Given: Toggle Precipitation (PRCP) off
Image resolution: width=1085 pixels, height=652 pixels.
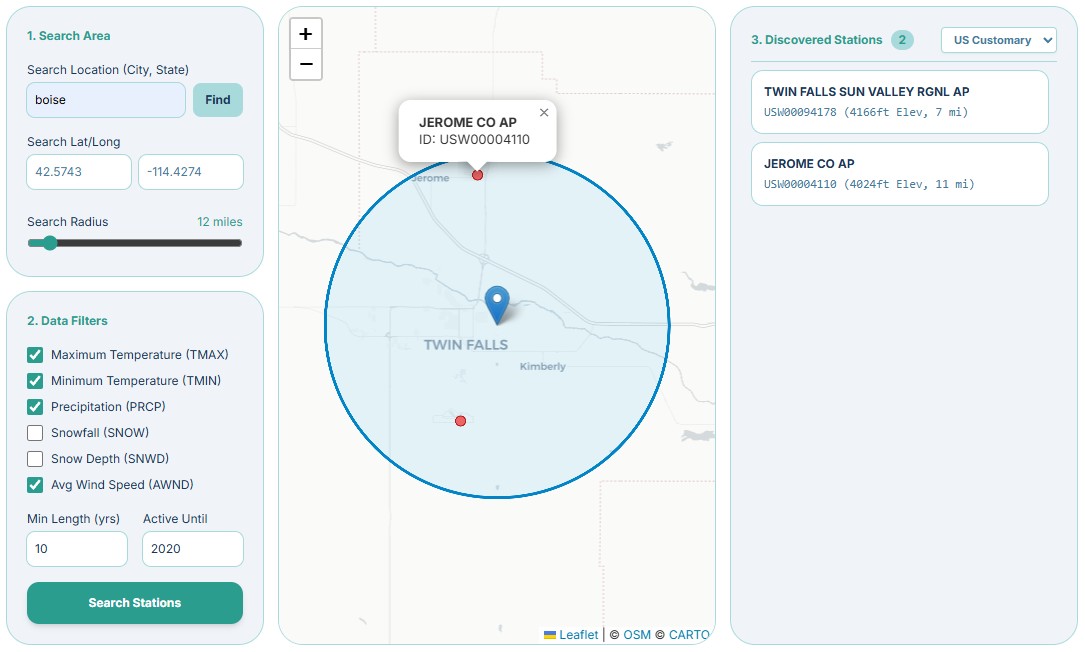Looking at the screenshot, I should tap(35, 406).
